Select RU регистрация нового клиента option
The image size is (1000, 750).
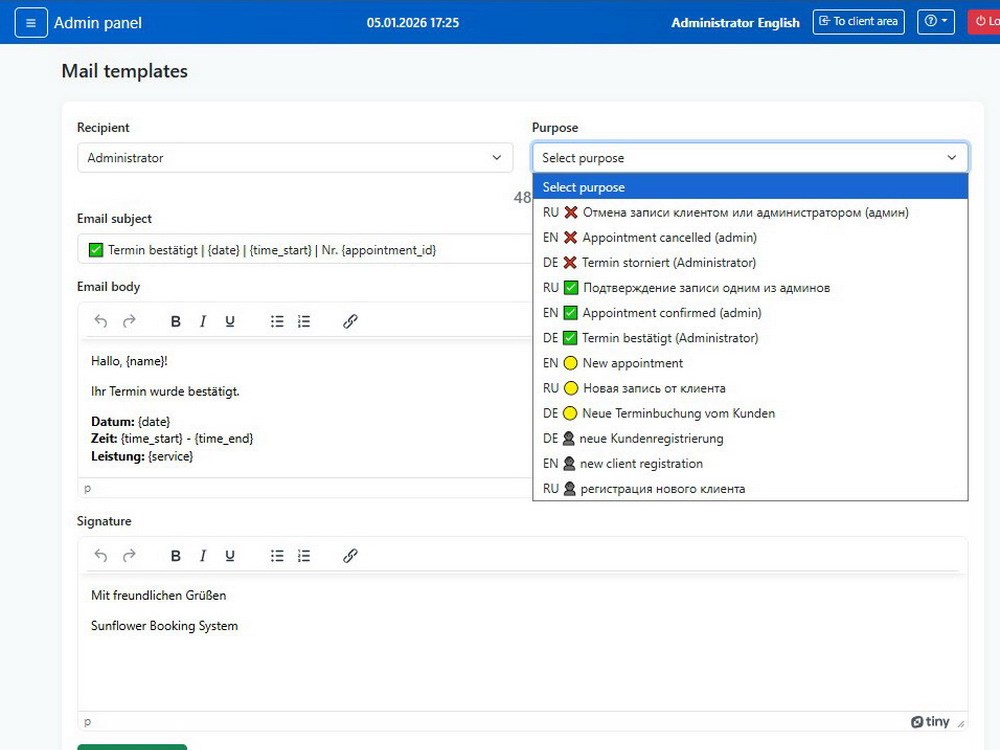750,489
